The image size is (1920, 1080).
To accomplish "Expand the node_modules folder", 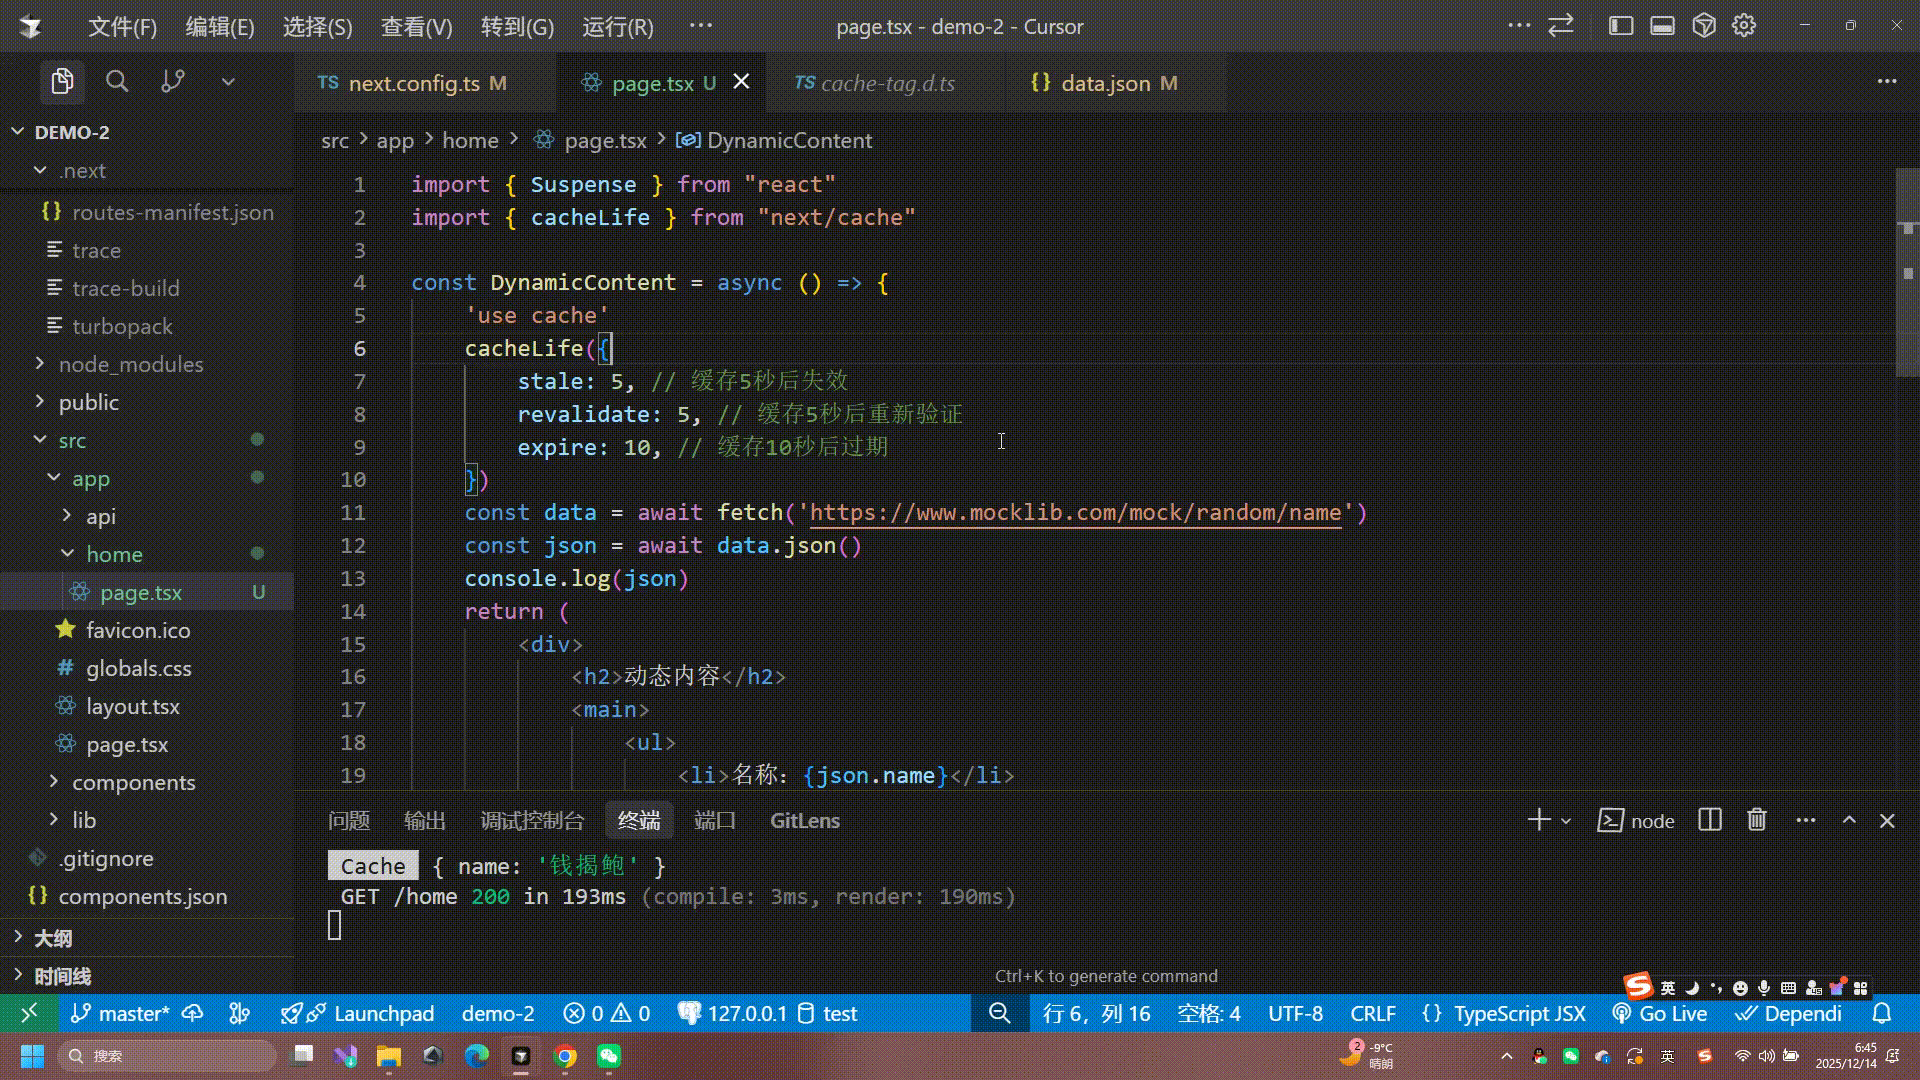I will pyautogui.click(x=130, y=364).
